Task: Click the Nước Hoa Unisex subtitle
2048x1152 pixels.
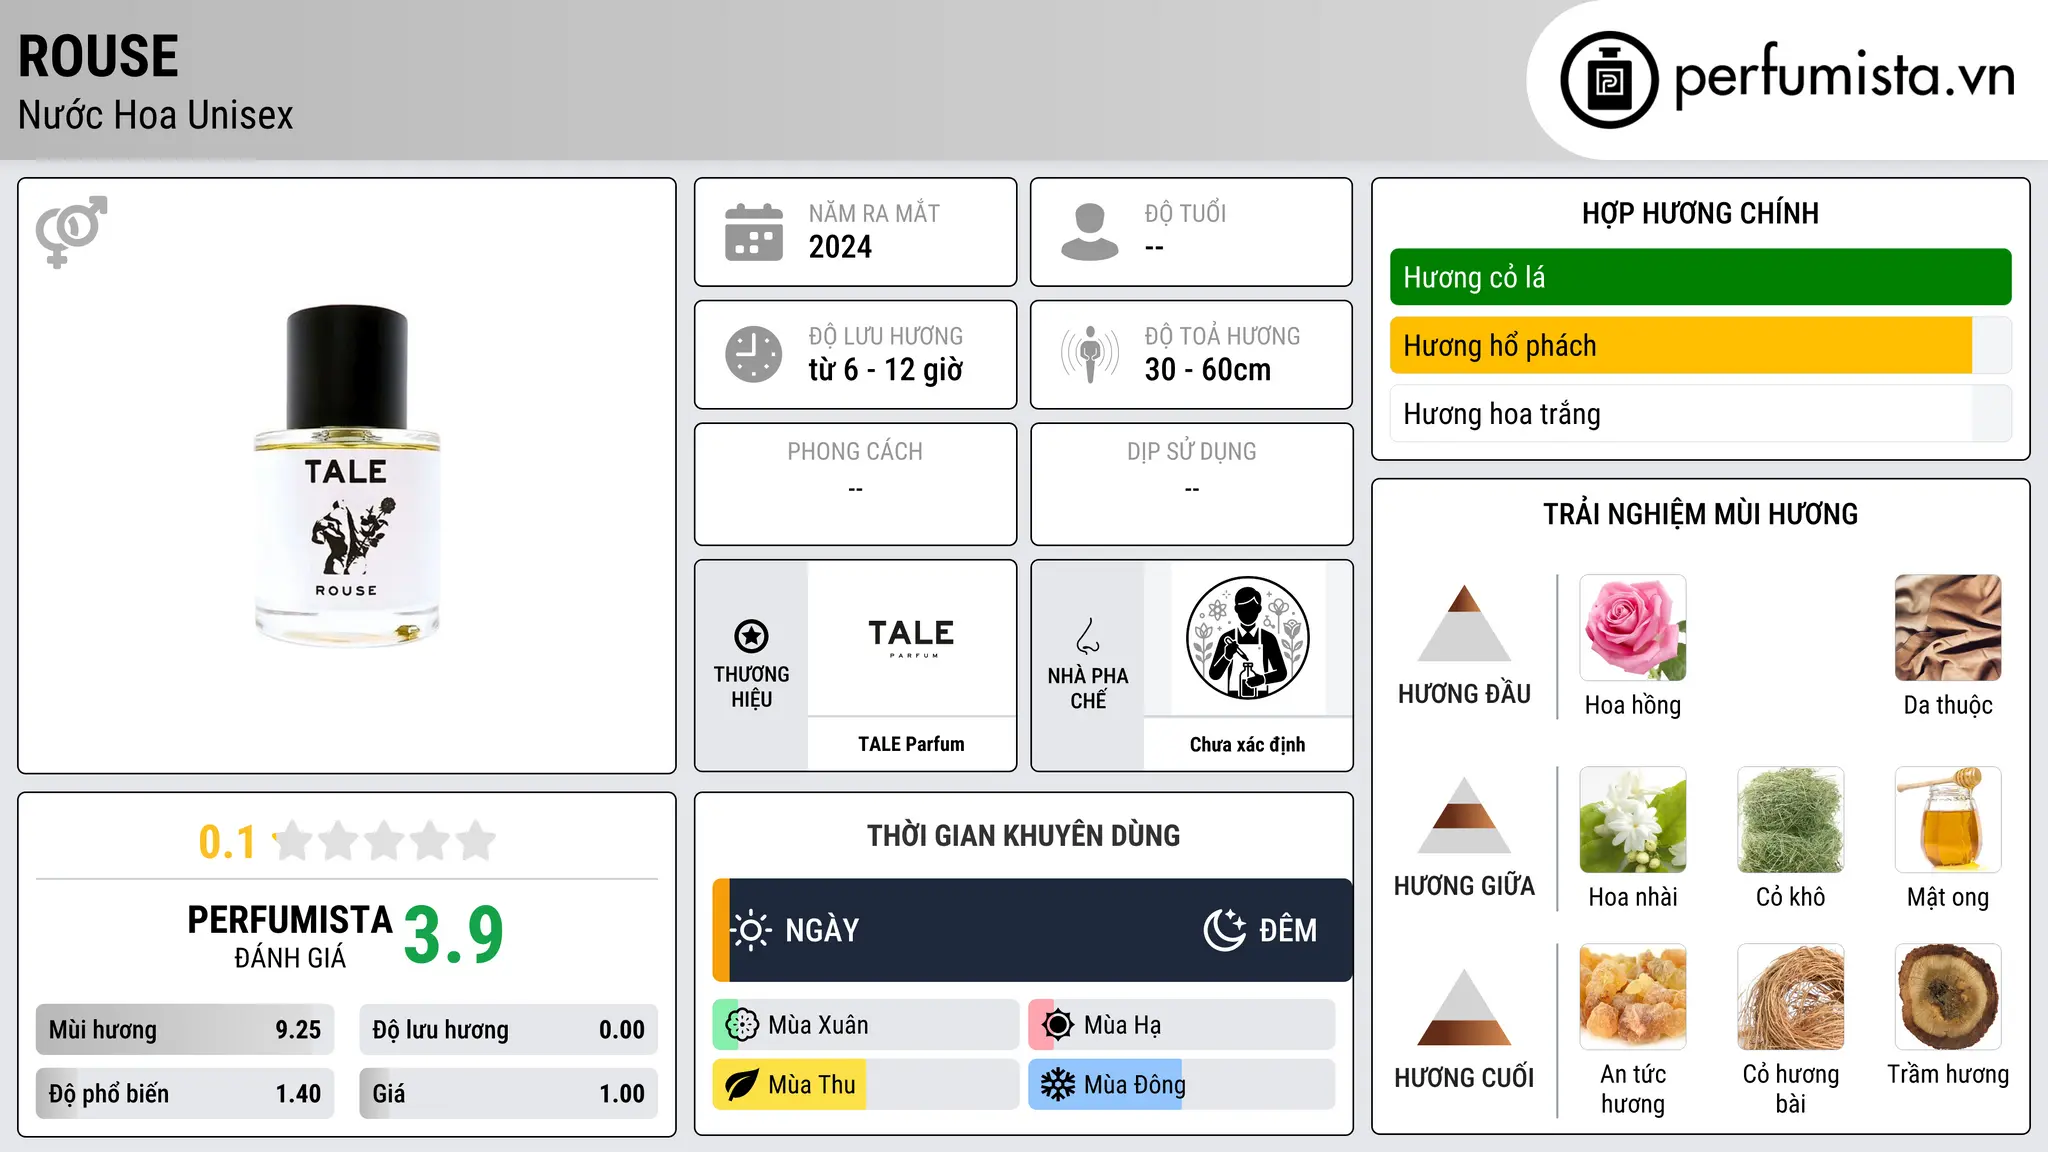Action: click(x=156, y=116)
